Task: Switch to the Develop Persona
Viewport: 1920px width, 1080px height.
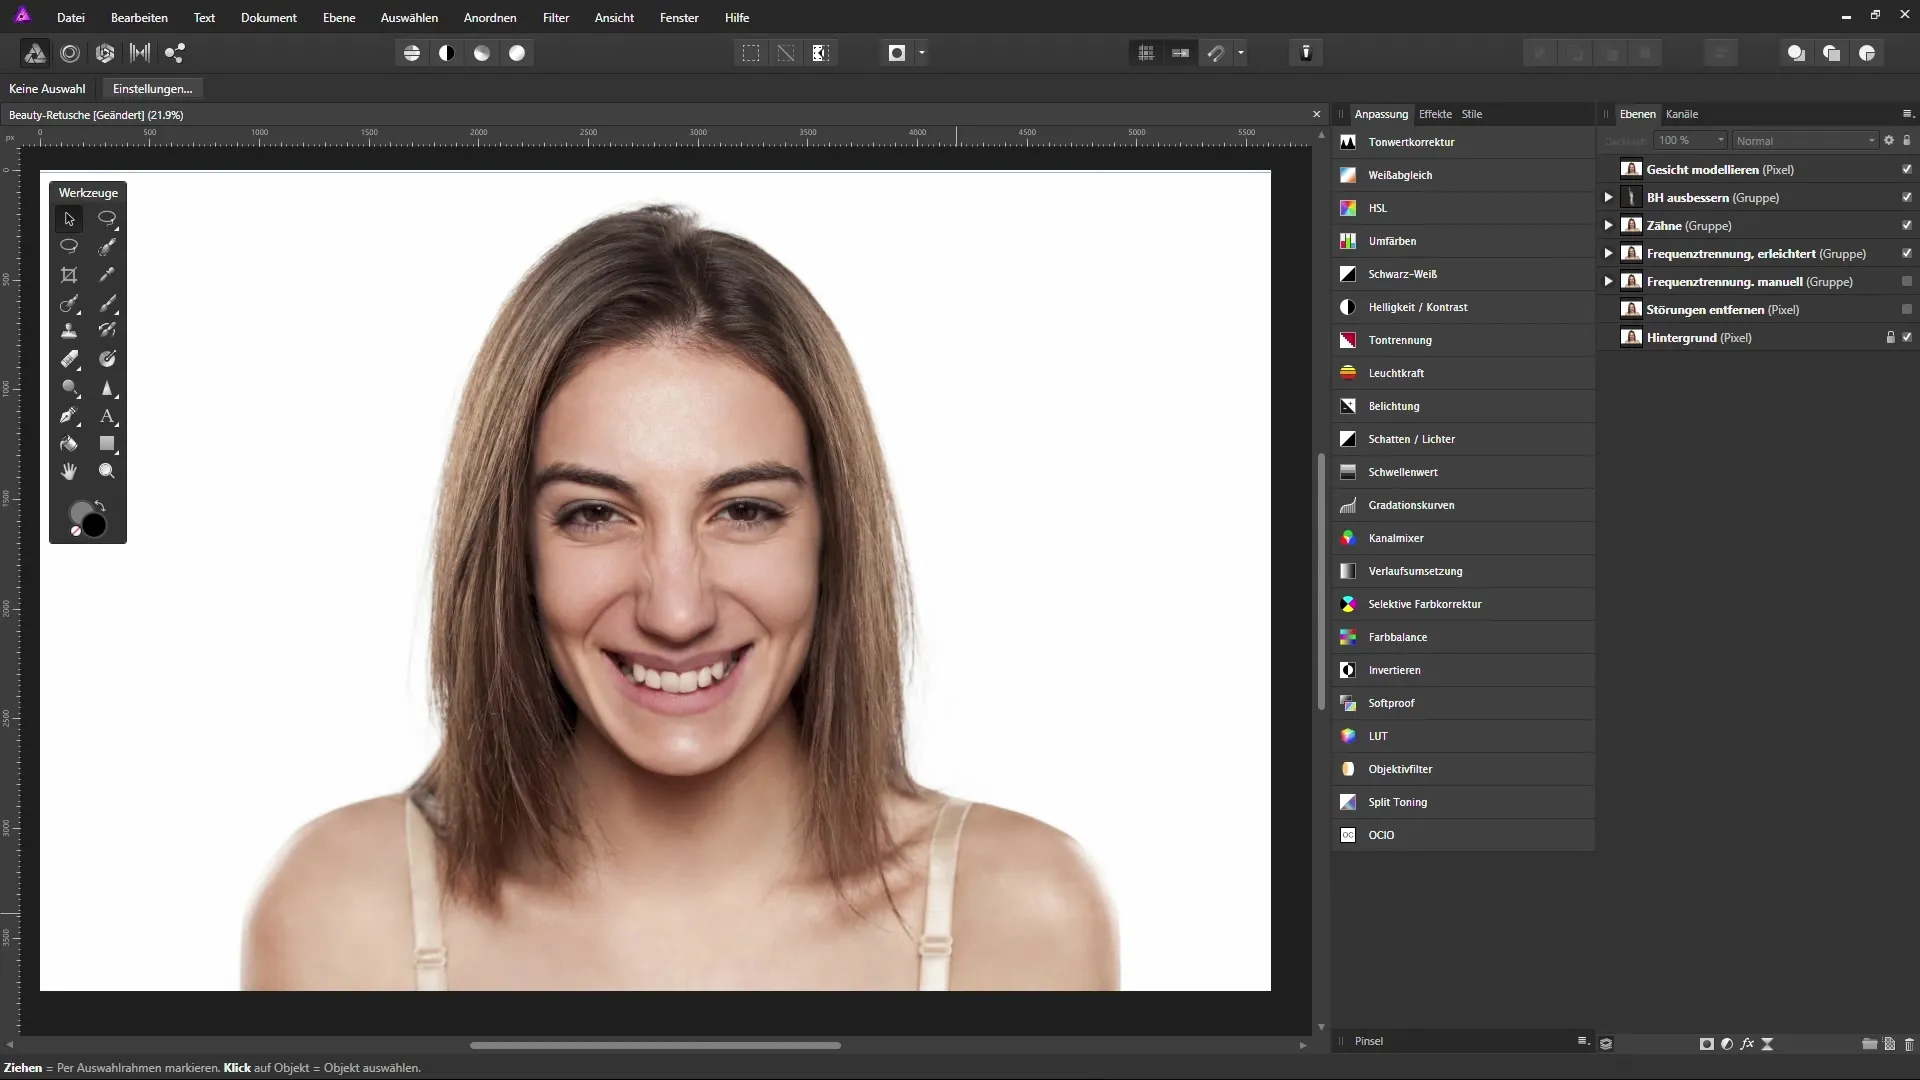Action: tap(105, 53)
